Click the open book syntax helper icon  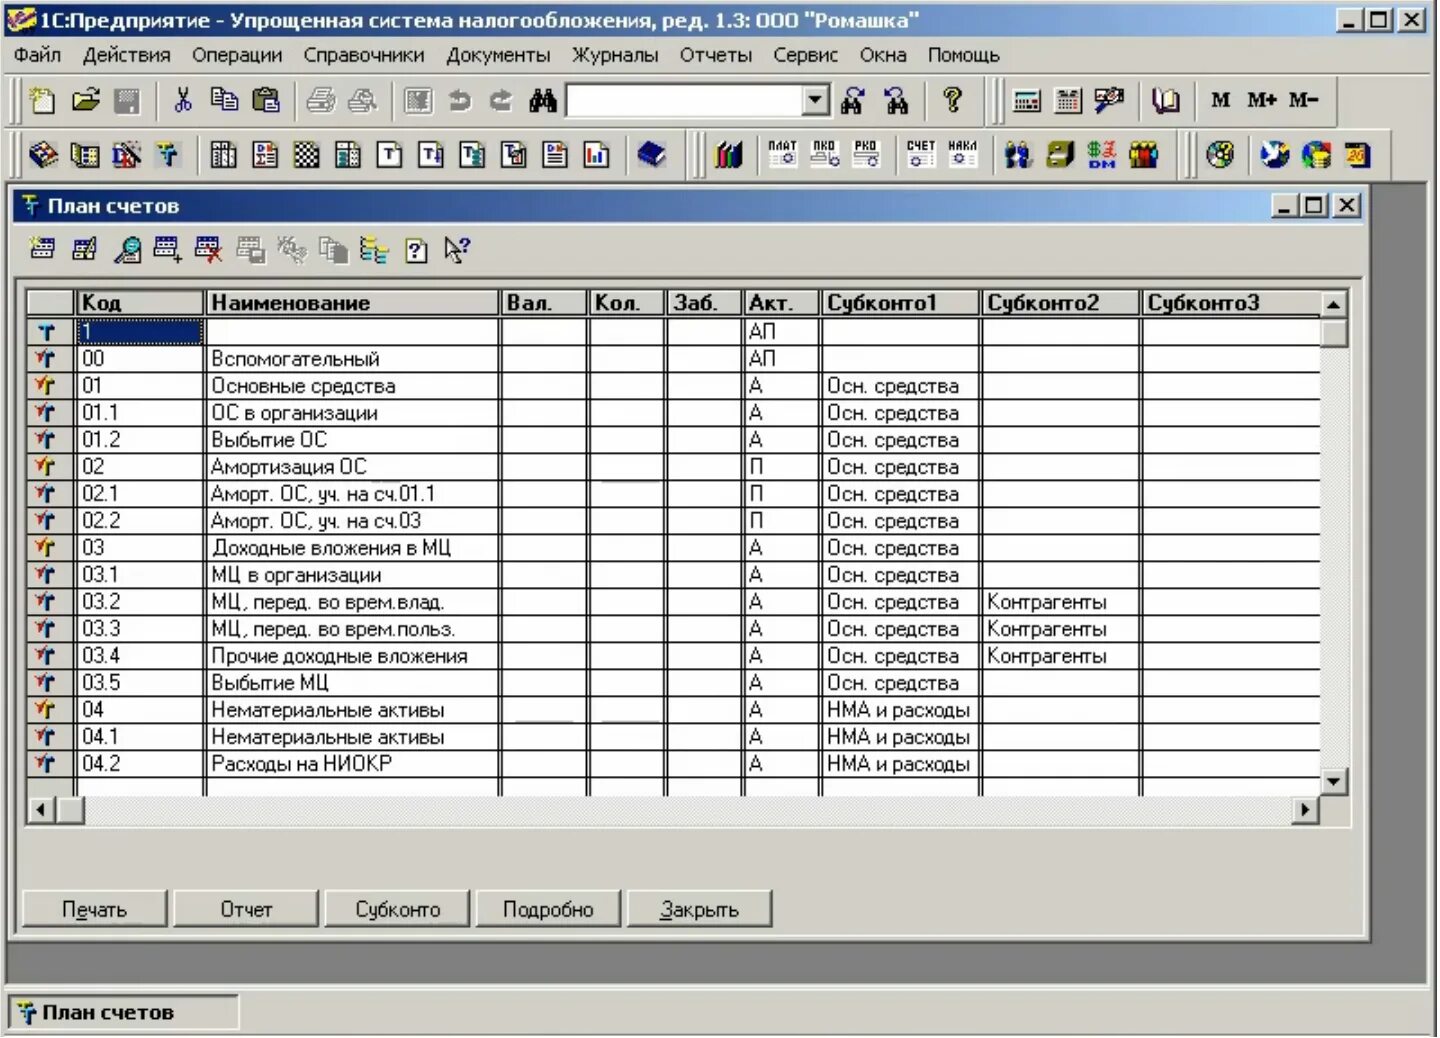coord(1165,100)
